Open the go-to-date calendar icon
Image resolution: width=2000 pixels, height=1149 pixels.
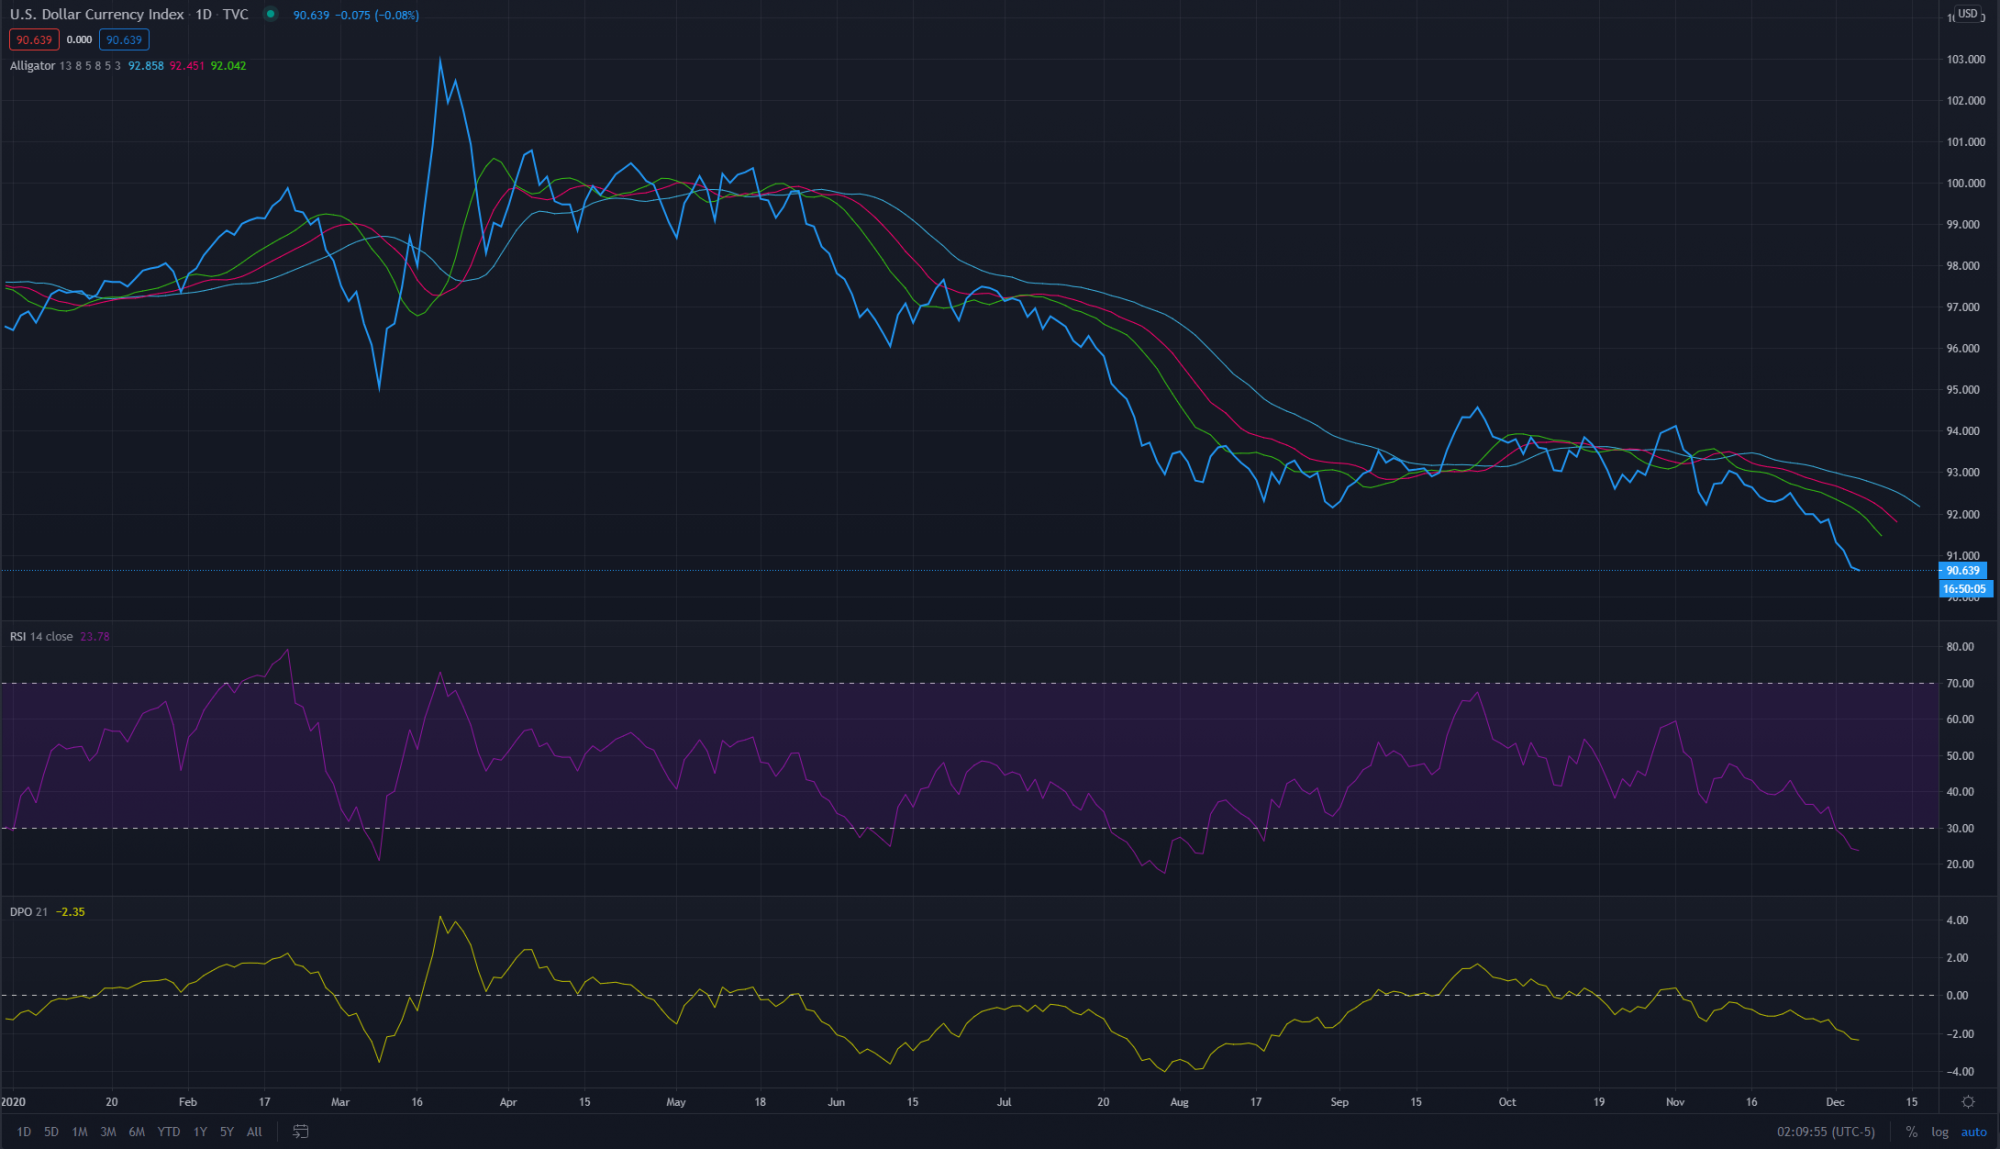coord(300,1131)
